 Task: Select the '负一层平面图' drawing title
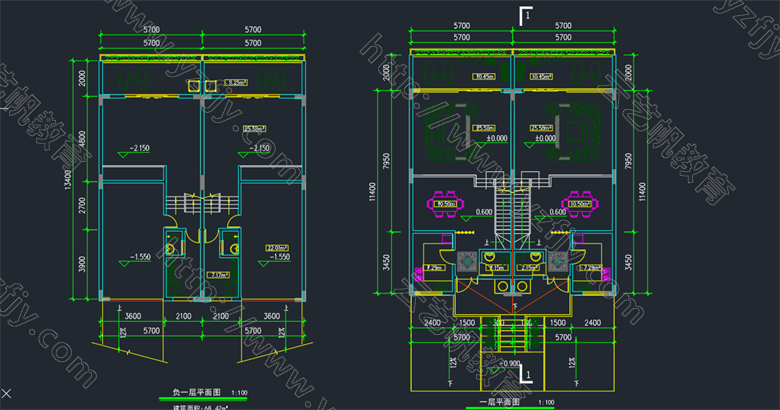click(x=196, y=392)
